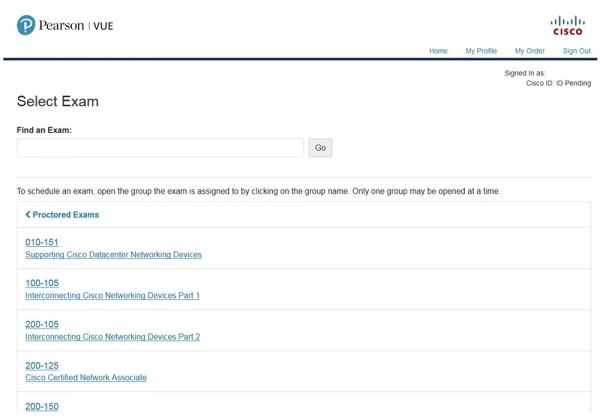Select Supporting Cisco Datacenter Networking Devices

[113, 255]
